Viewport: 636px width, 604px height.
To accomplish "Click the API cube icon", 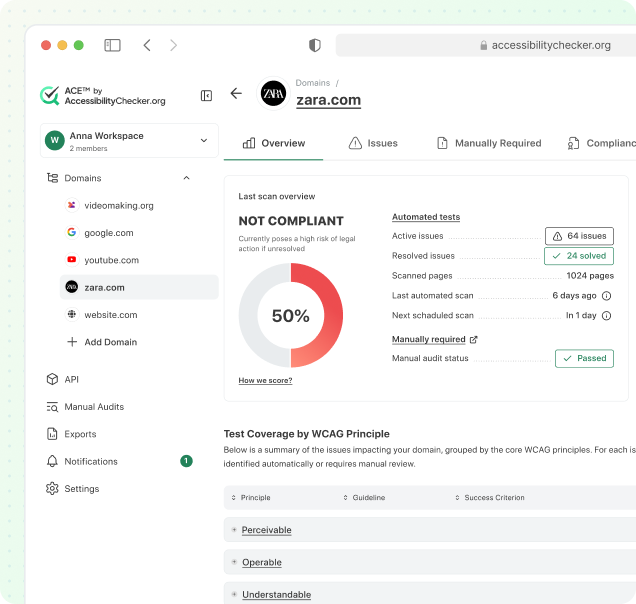I will tap(52, 379).
